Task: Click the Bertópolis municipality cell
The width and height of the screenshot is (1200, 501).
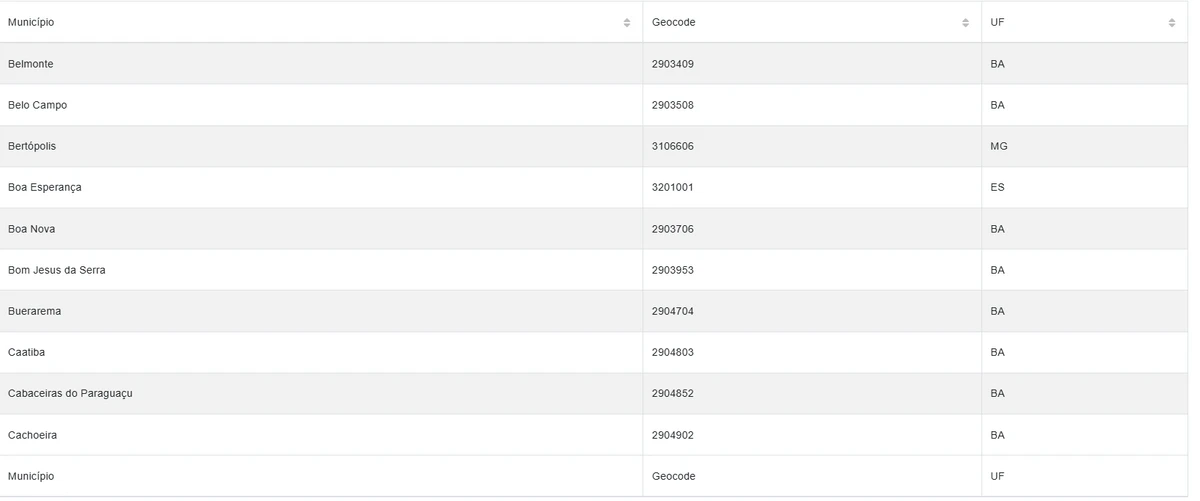Action: tap(32, 146)
